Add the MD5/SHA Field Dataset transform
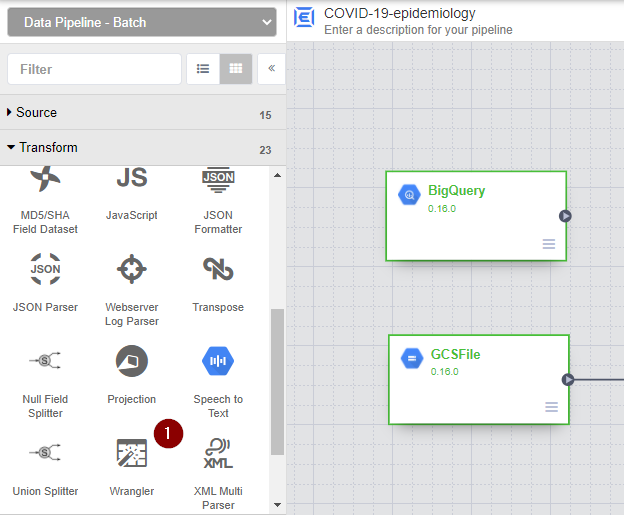 tap(45, 201)
